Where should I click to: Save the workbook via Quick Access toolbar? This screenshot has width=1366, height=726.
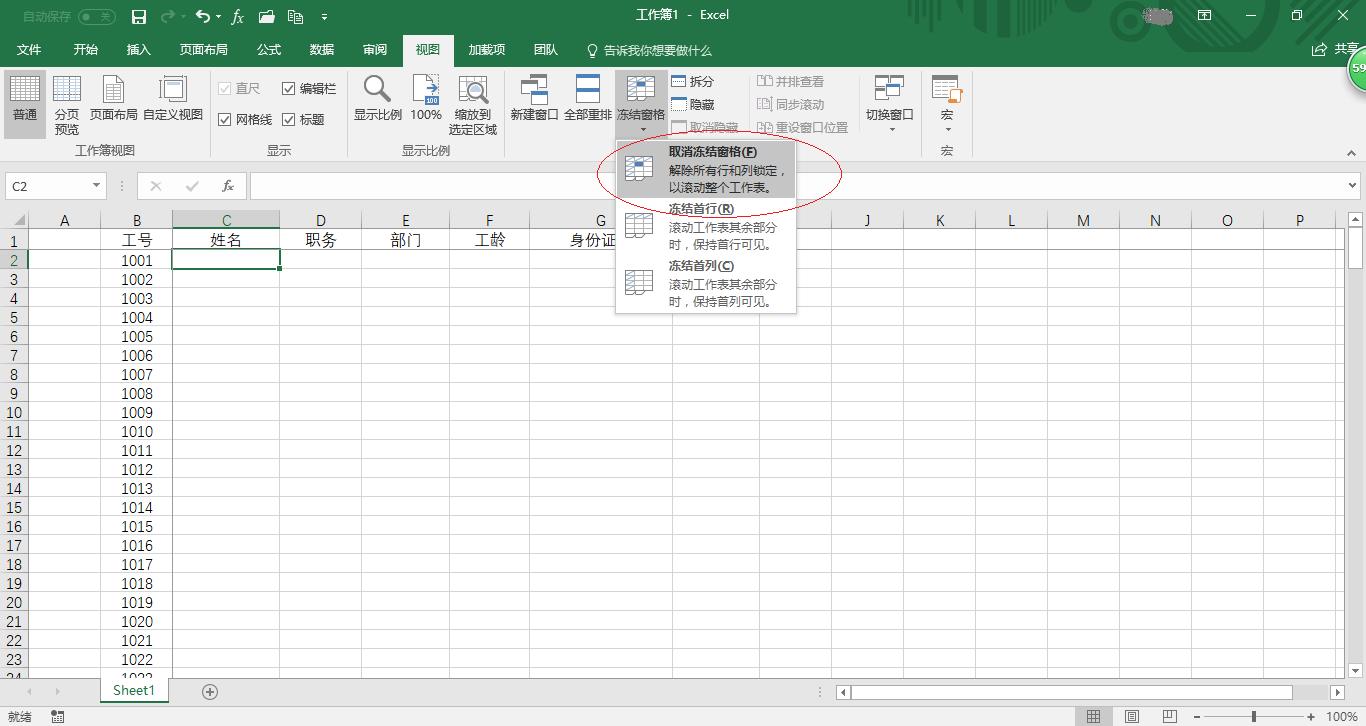139,16
